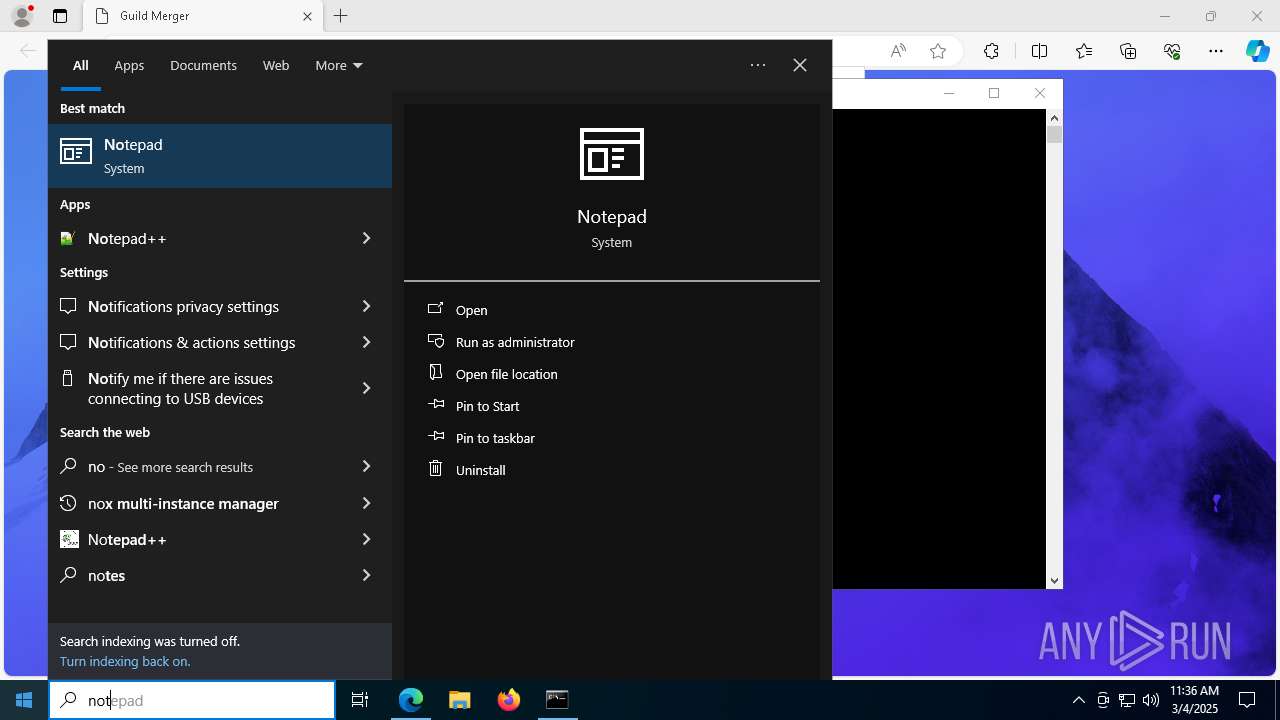Expand the Notepad++ app result arrow
The image size is (1280, 720).
coord(366,238)
